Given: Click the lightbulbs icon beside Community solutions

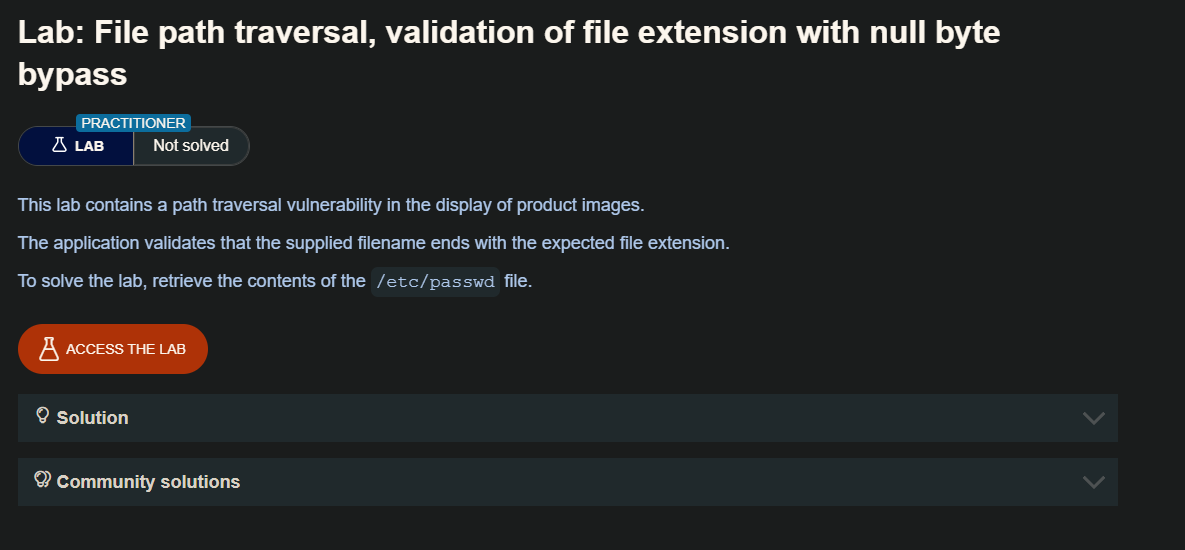Looking at the screenshot, I should (42, 480).
